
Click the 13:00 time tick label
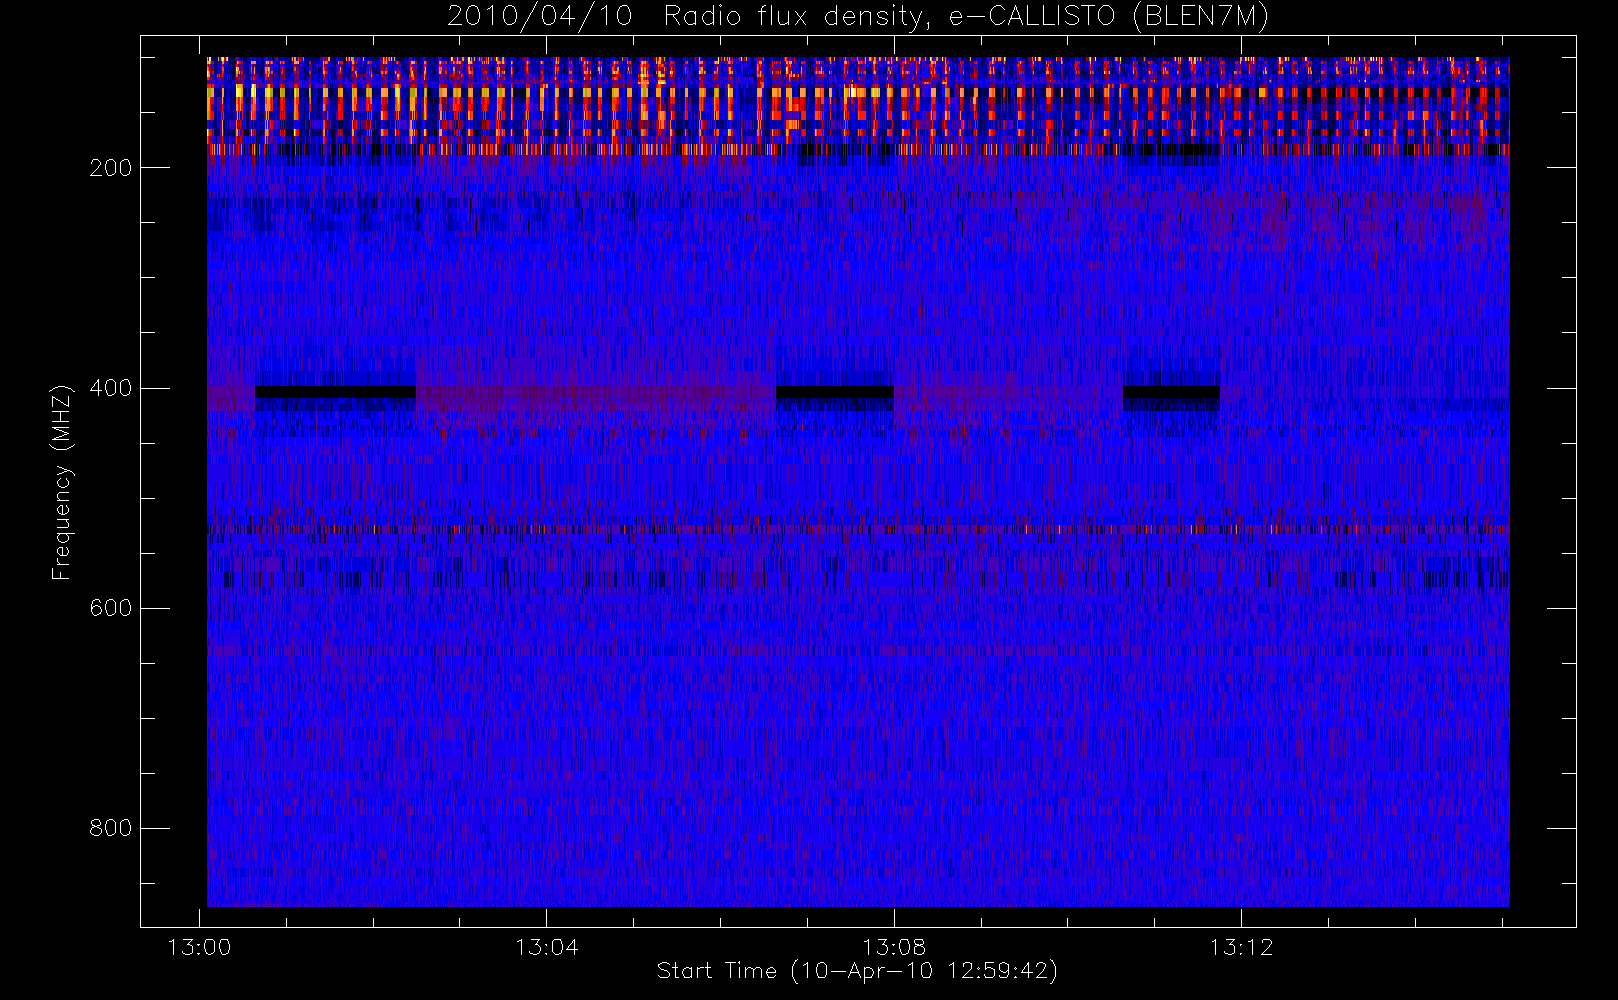pos(199,947)
